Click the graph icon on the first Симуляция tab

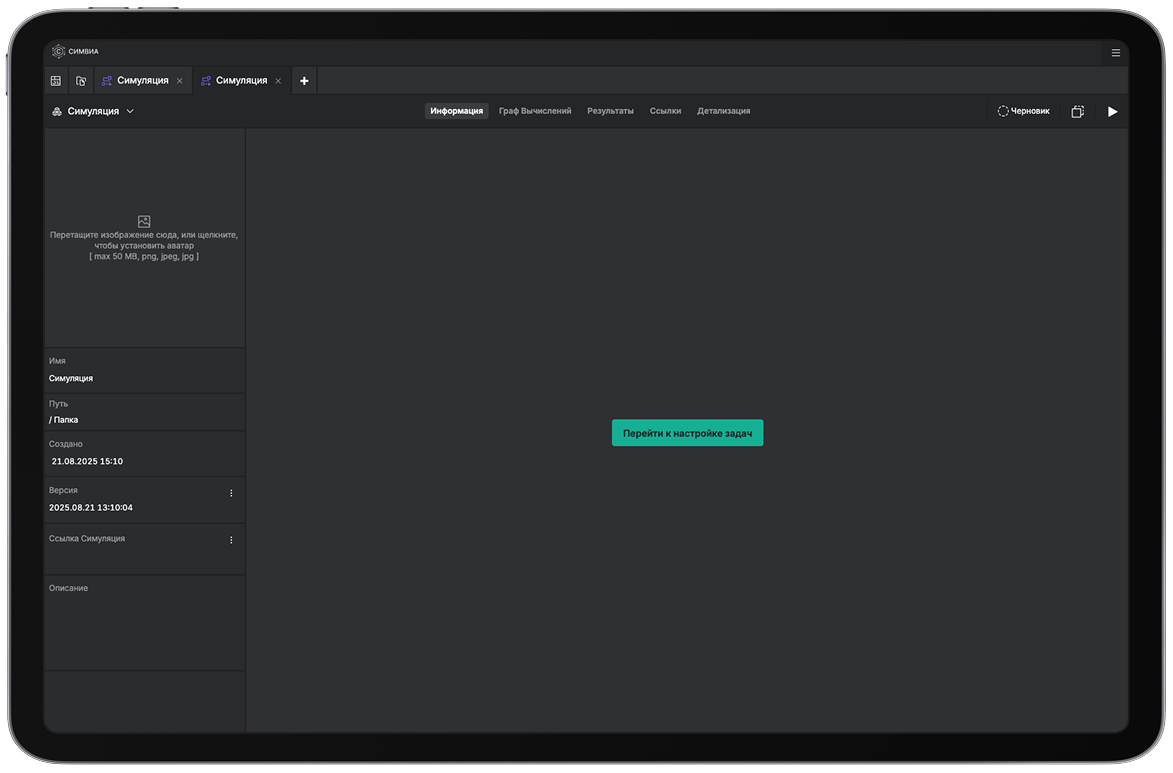[x=110, y=80]
